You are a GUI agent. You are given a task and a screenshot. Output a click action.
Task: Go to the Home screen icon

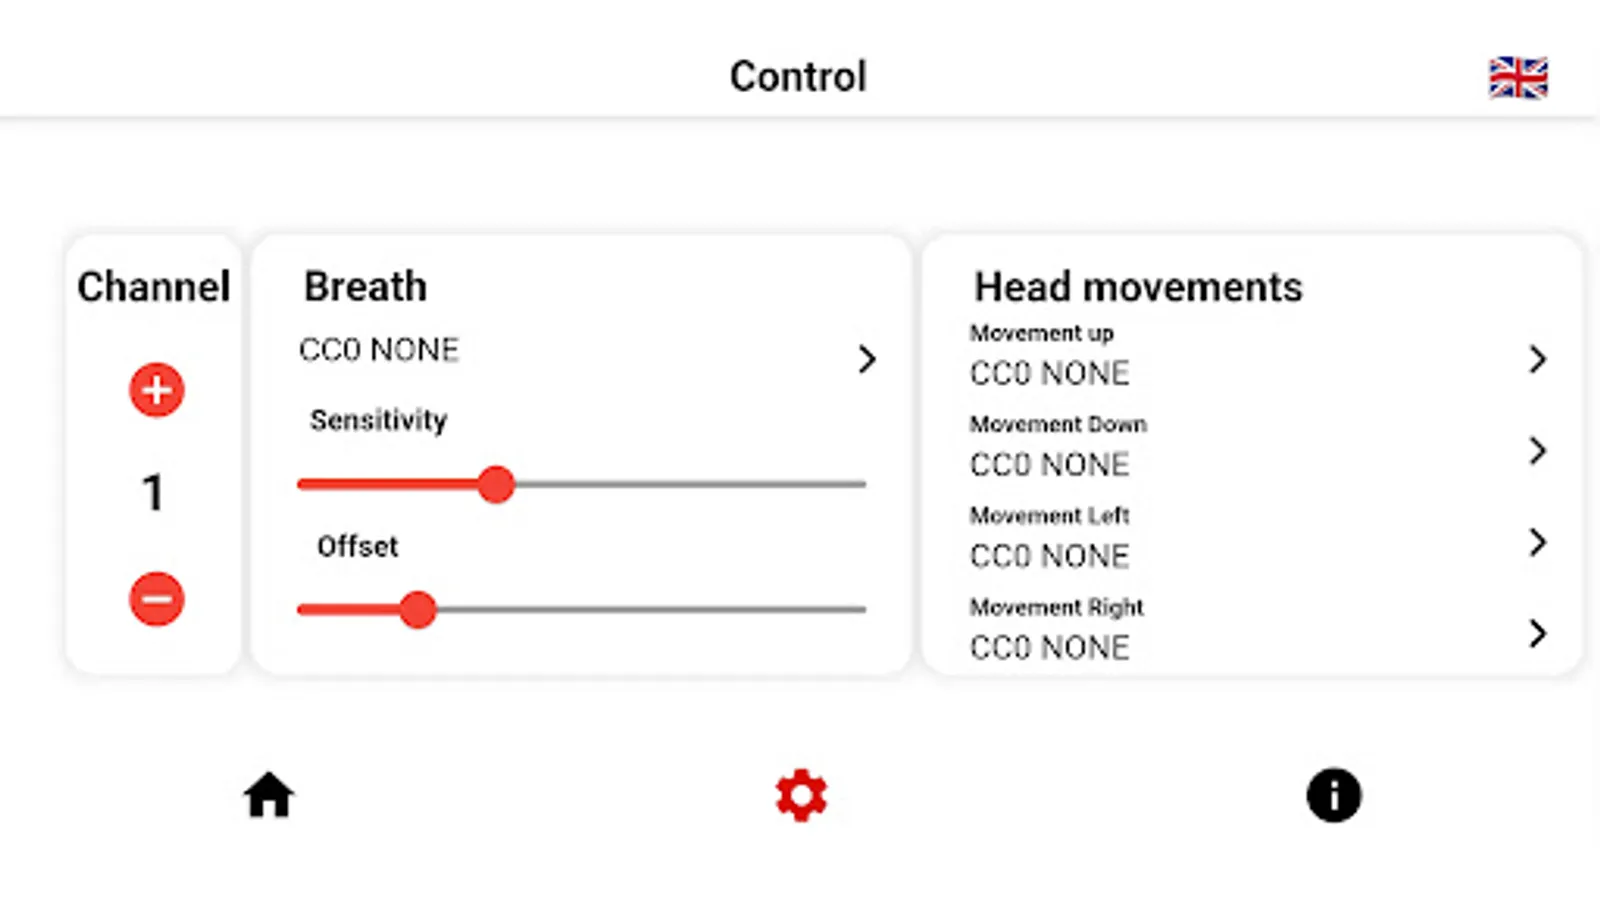[269, 796]
